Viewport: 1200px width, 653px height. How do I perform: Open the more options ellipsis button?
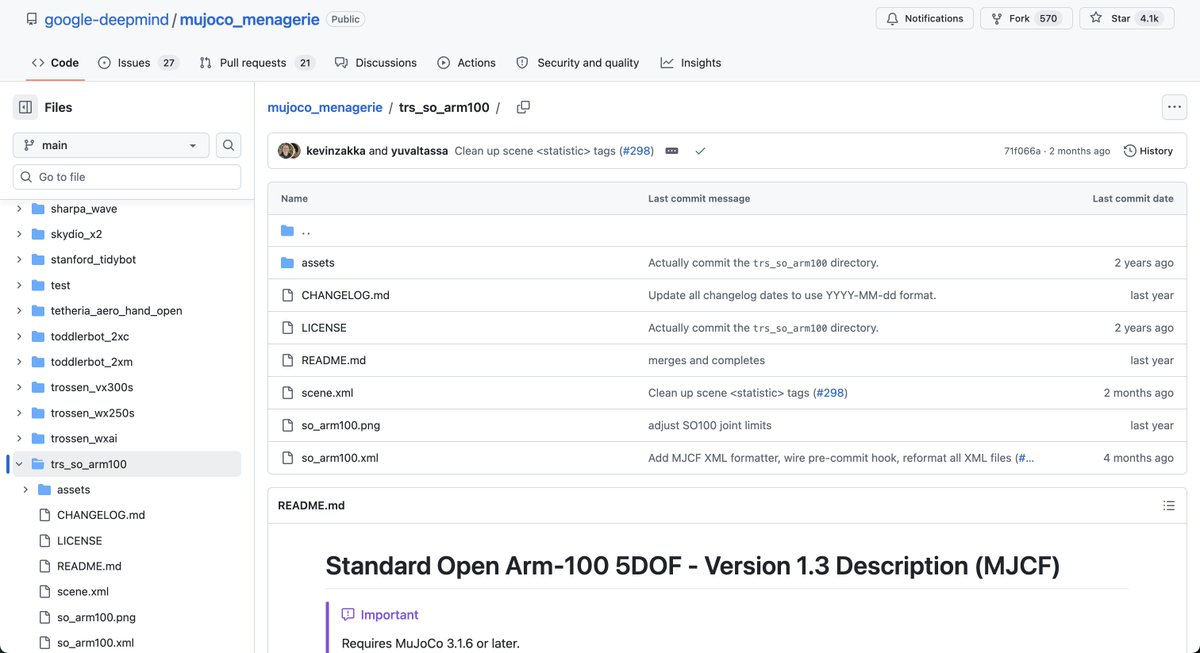(x=1174, y=107)
